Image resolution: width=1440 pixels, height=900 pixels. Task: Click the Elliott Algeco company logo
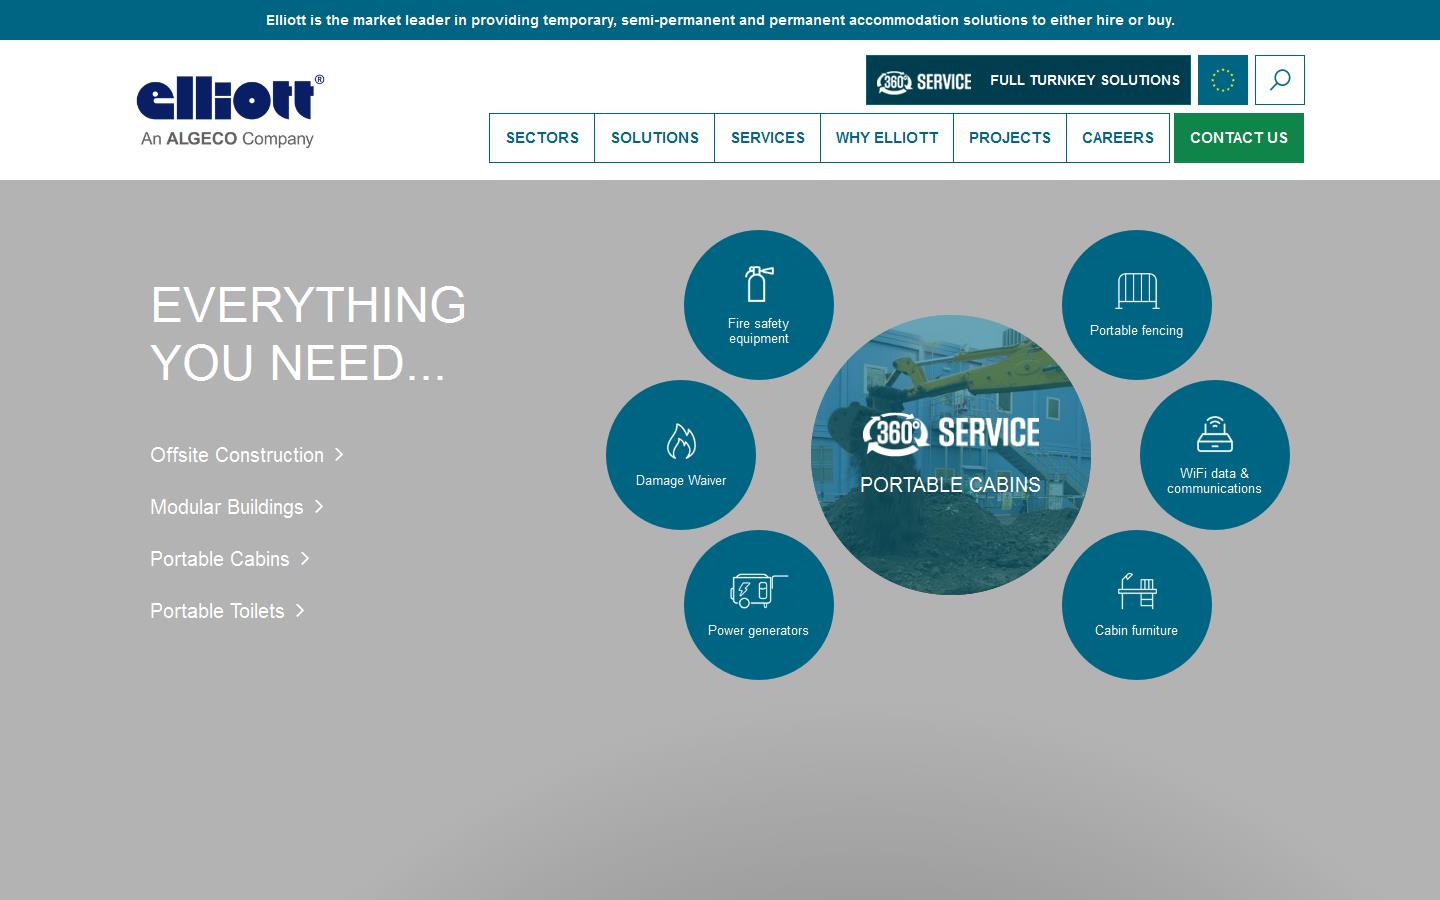pos(230,111)
